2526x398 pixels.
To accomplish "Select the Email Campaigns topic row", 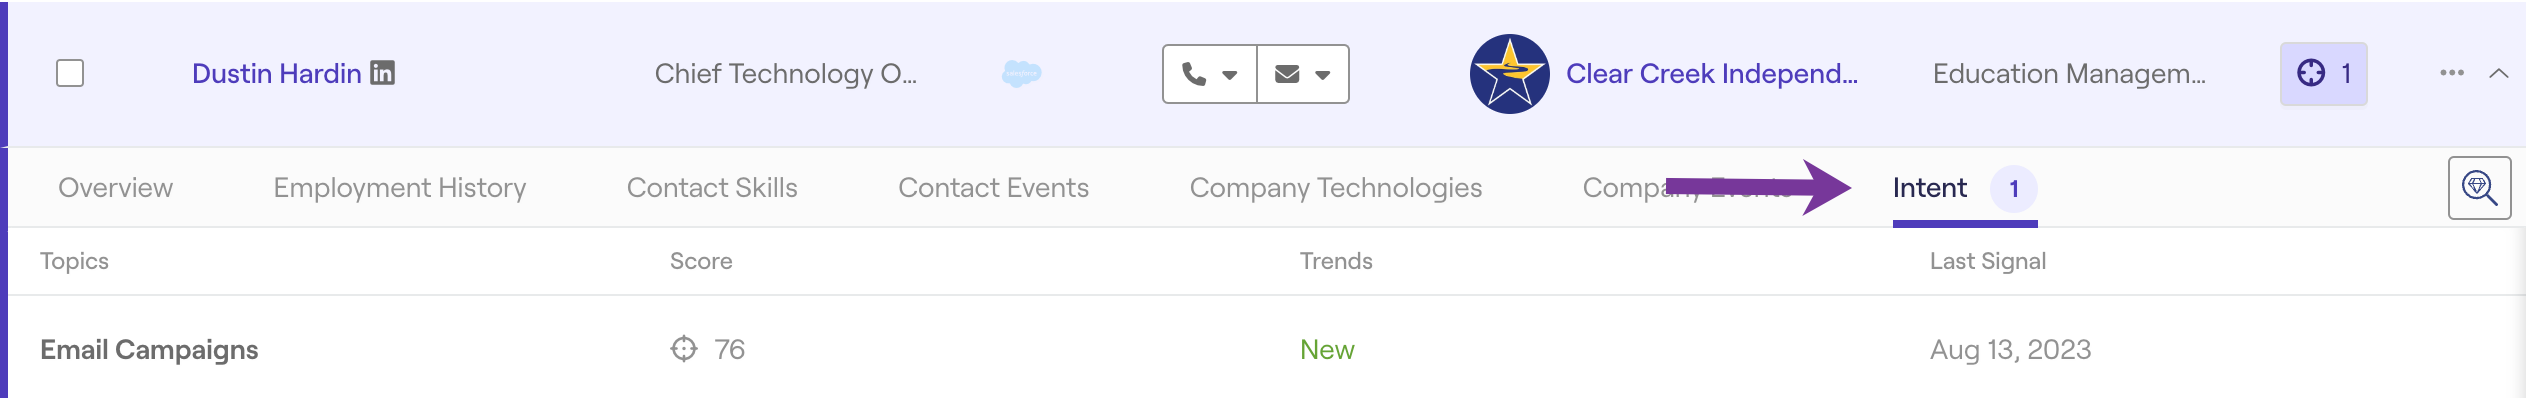I will coord(1265,349).
